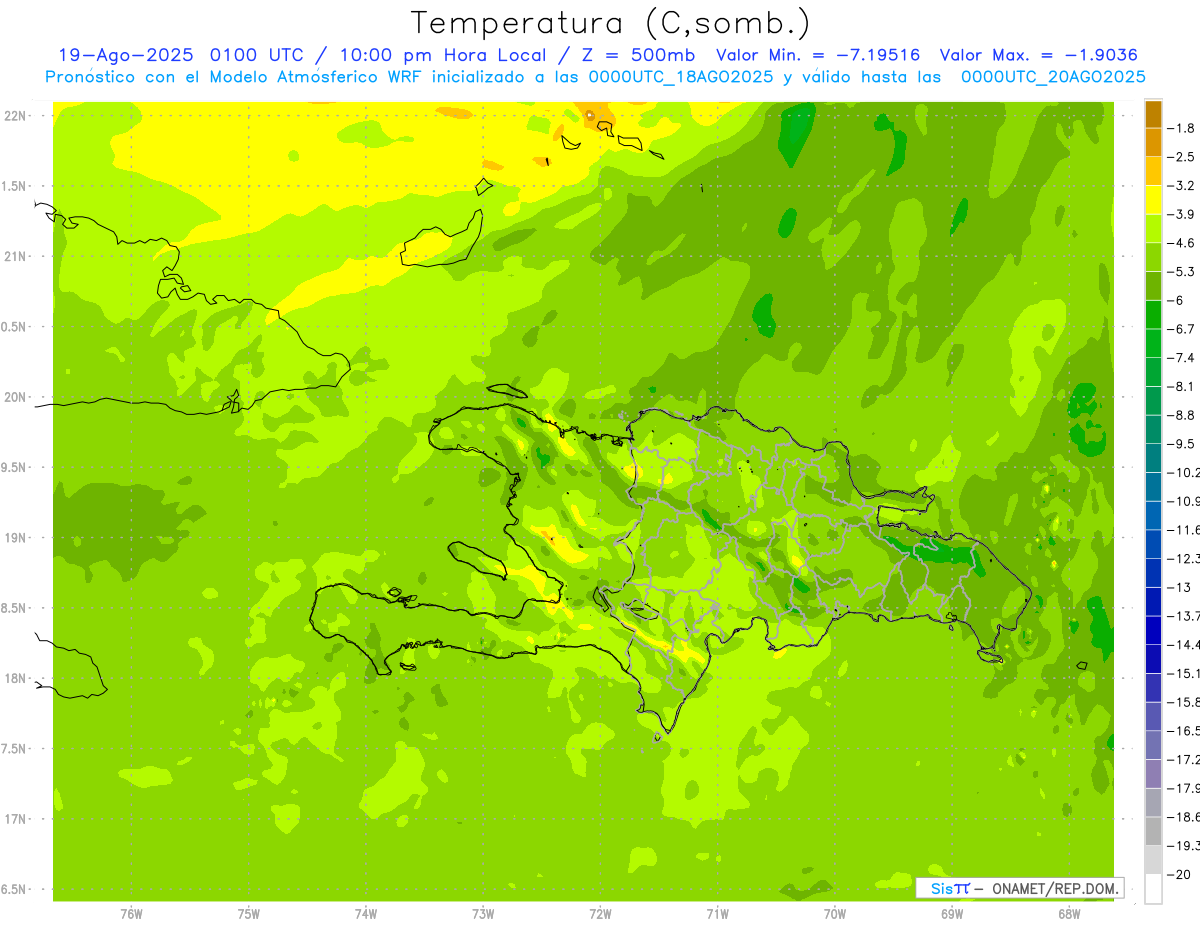The image size is (1200, 927).
Task: Click the 'Valor Min. = -7.19516' text
Action: pyautogui.click(x=819, y=56)
